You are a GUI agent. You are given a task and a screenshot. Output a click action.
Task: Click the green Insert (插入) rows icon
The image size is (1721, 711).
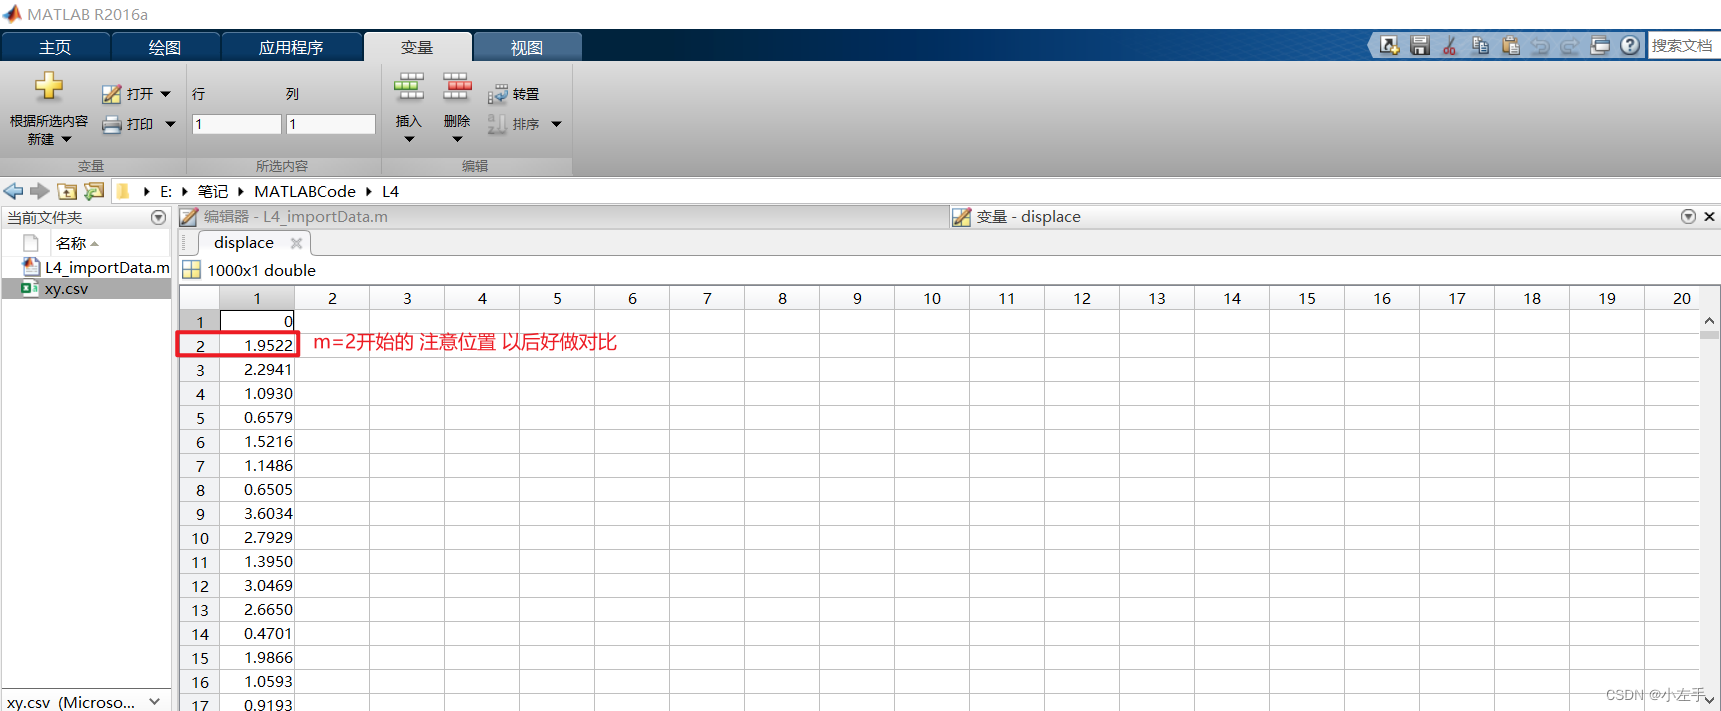(x=409, y=88)
